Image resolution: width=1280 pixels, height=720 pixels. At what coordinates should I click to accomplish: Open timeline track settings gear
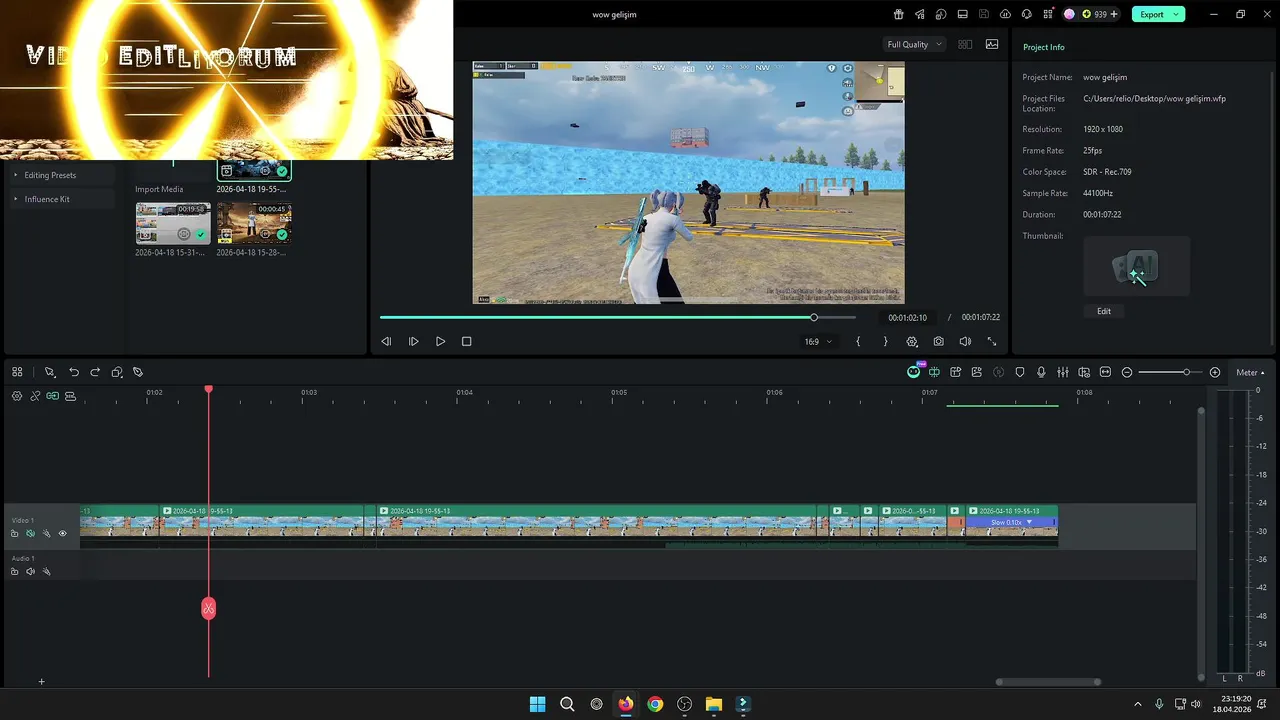[17, 396]
